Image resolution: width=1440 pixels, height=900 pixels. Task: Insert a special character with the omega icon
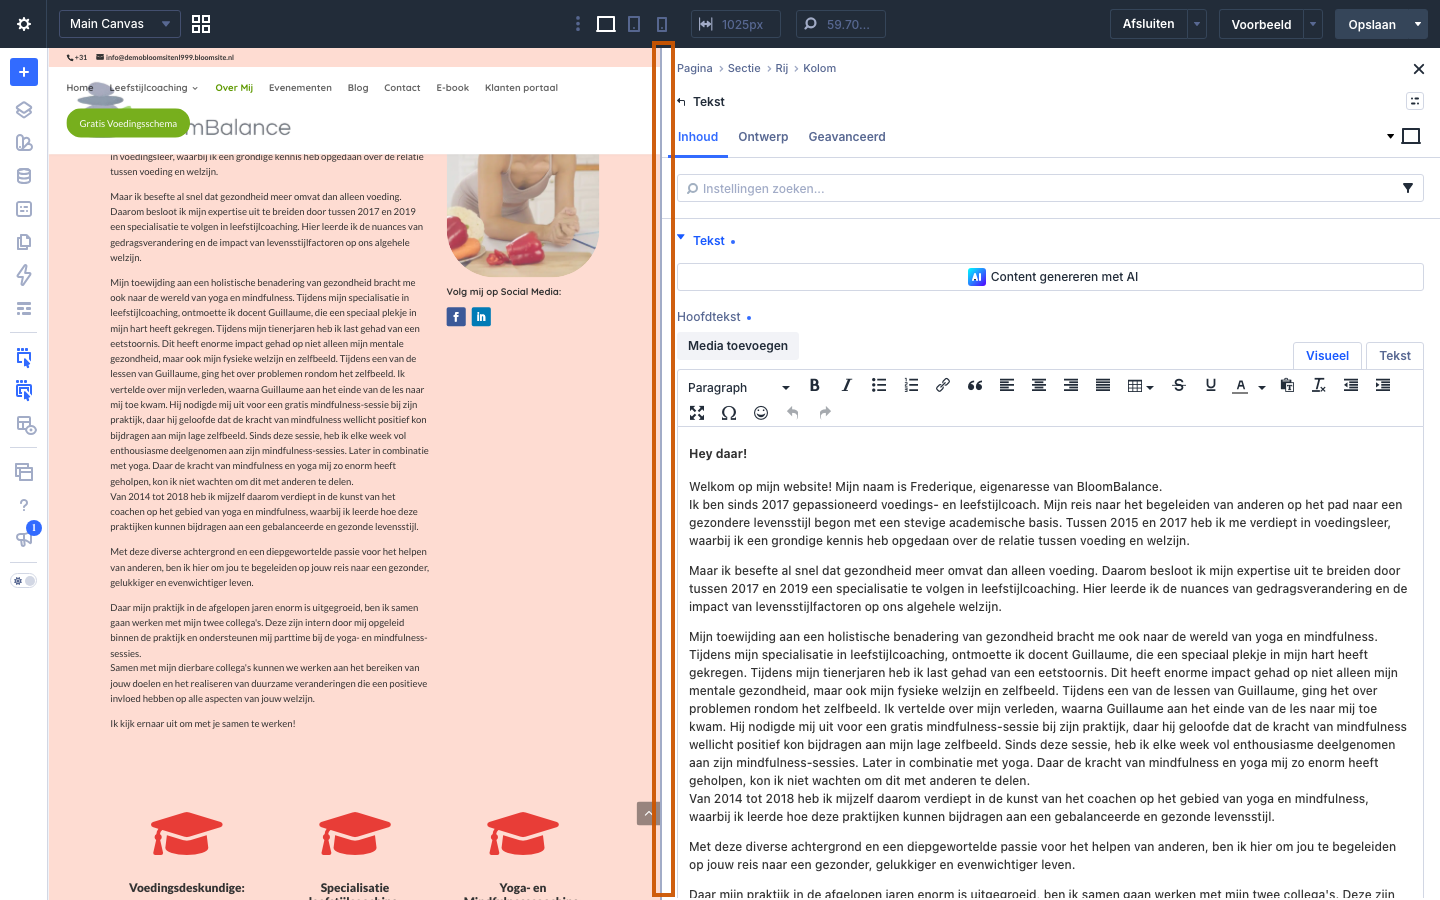(x=729, y=413)
